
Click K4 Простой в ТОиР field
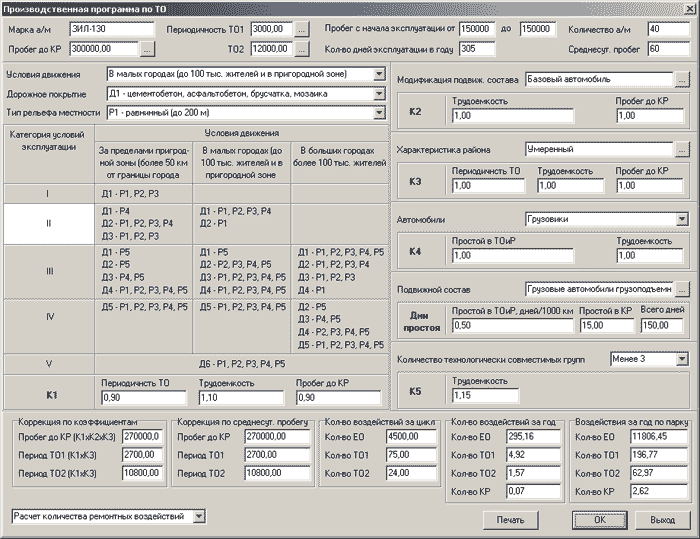point(513,256)
